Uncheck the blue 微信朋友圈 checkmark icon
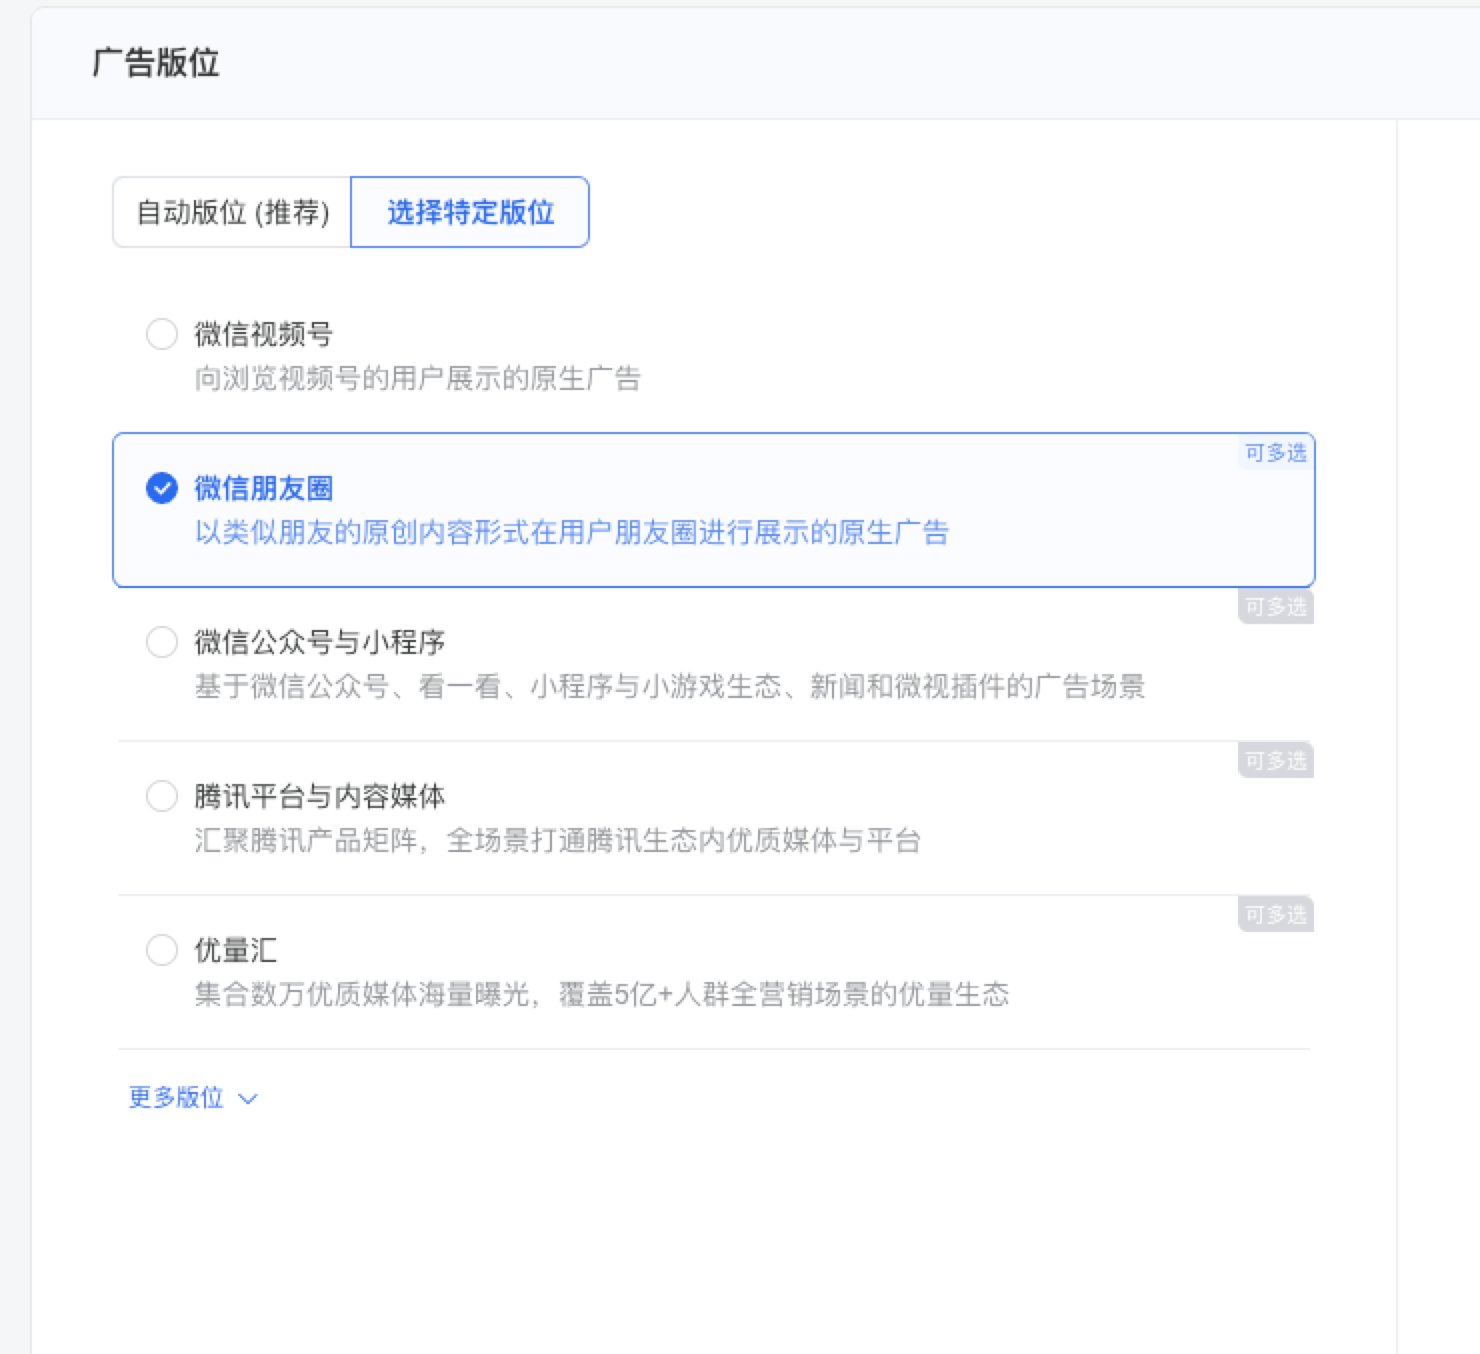This screenshot has height=1354, width=1480. coord(162,488)
